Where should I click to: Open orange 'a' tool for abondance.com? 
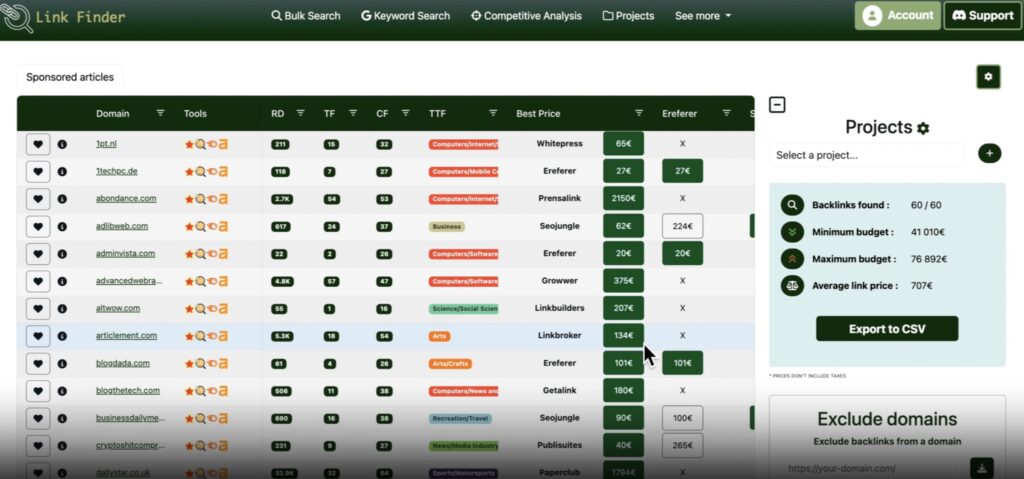223,199
